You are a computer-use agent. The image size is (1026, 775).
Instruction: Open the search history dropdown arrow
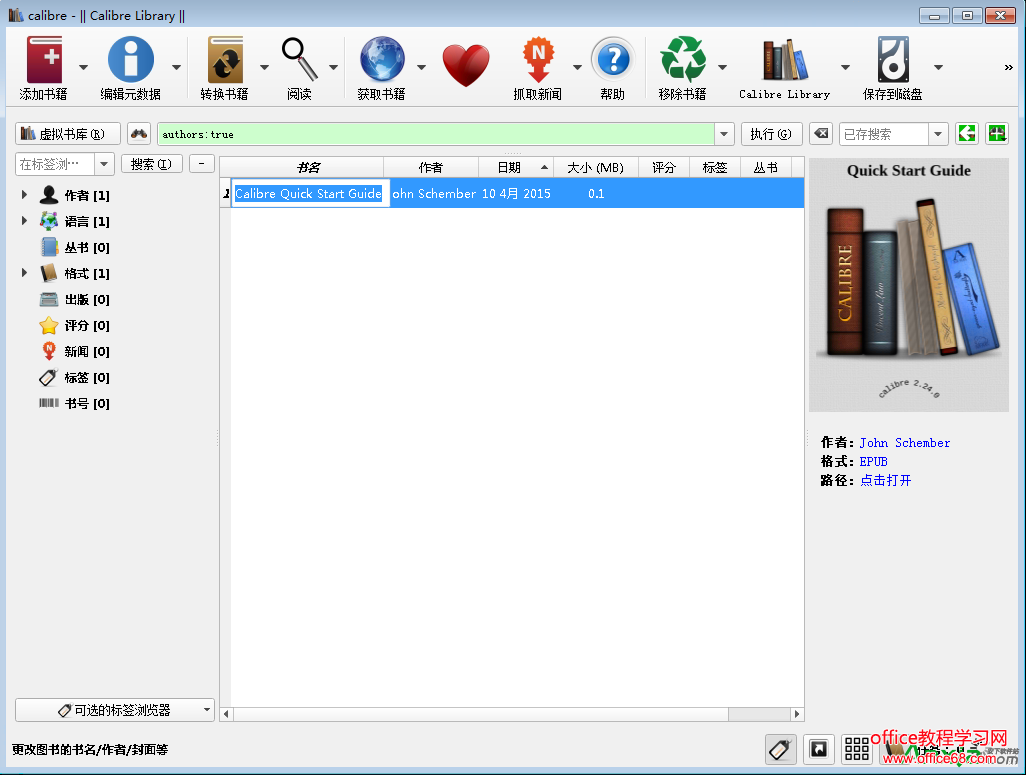pyautogui.click(x=724, y=134)
